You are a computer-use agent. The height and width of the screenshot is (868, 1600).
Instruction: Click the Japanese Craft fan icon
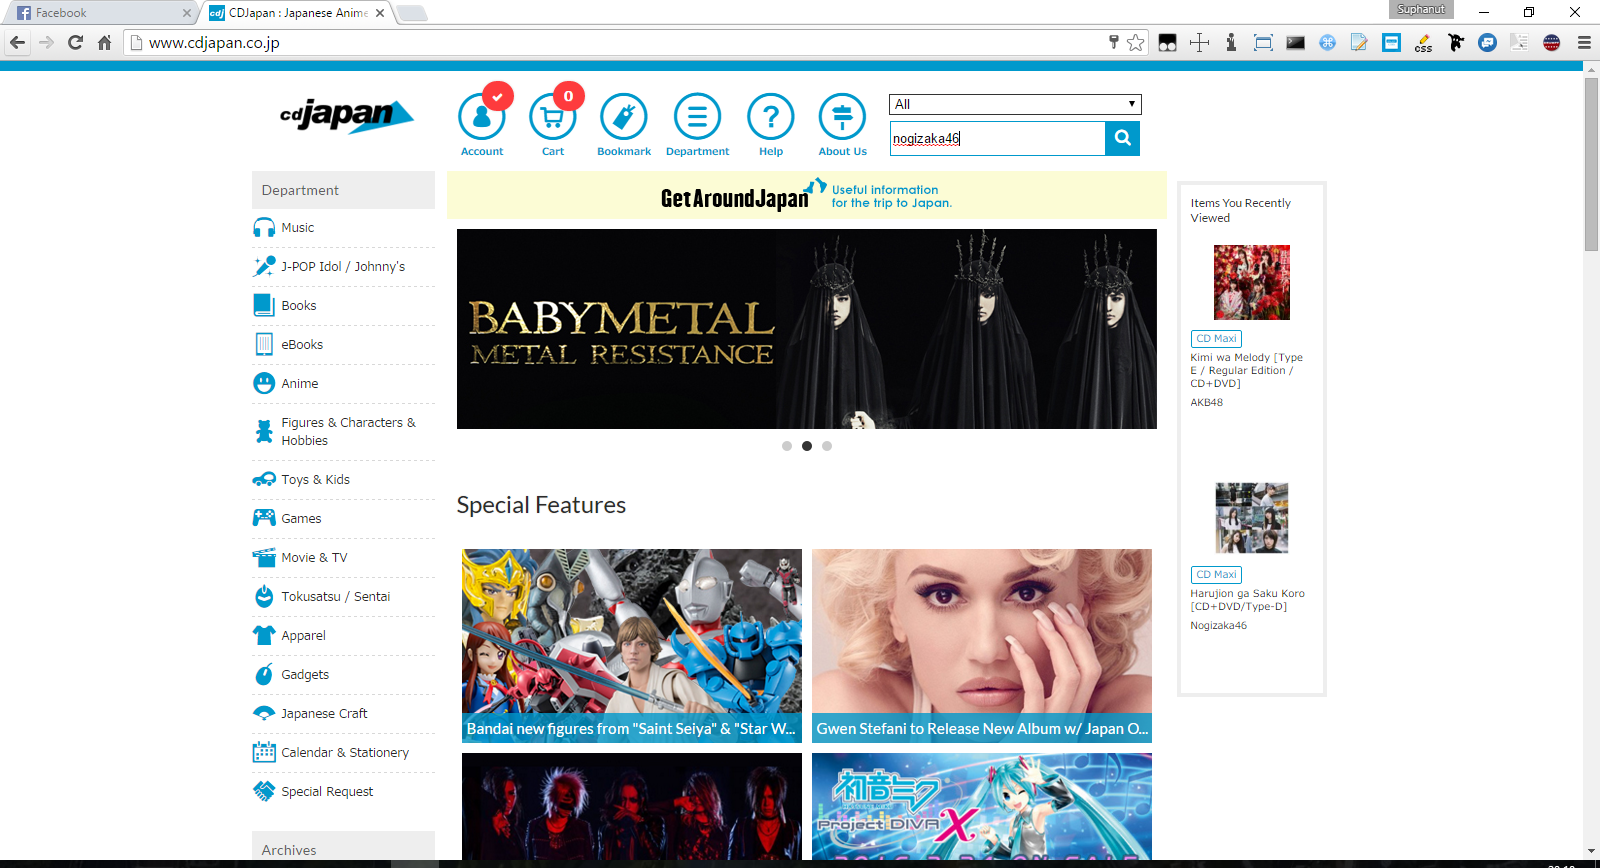264,713
